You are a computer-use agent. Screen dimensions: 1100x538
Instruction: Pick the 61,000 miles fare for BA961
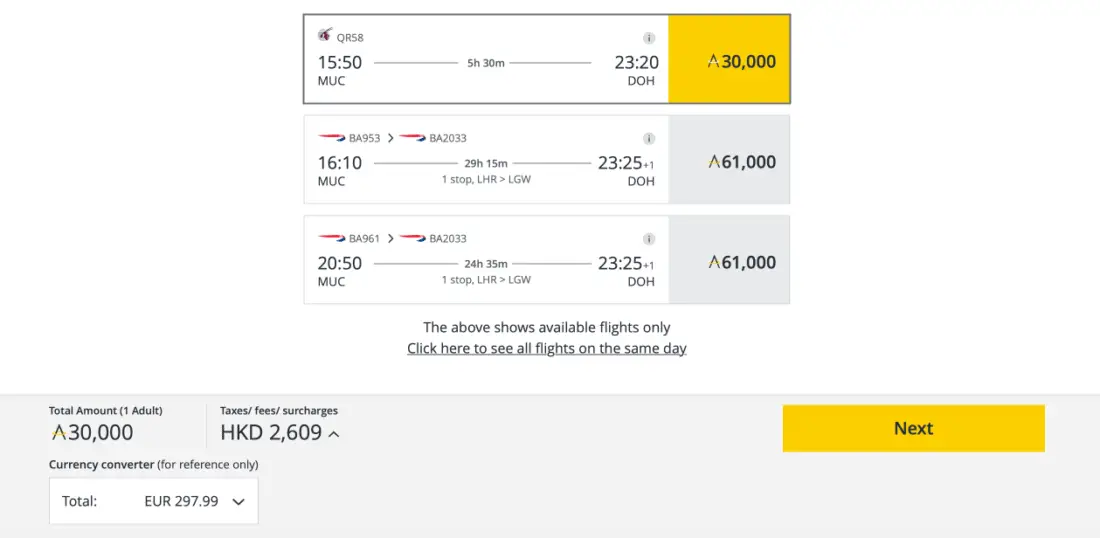(x=729, y=260)
